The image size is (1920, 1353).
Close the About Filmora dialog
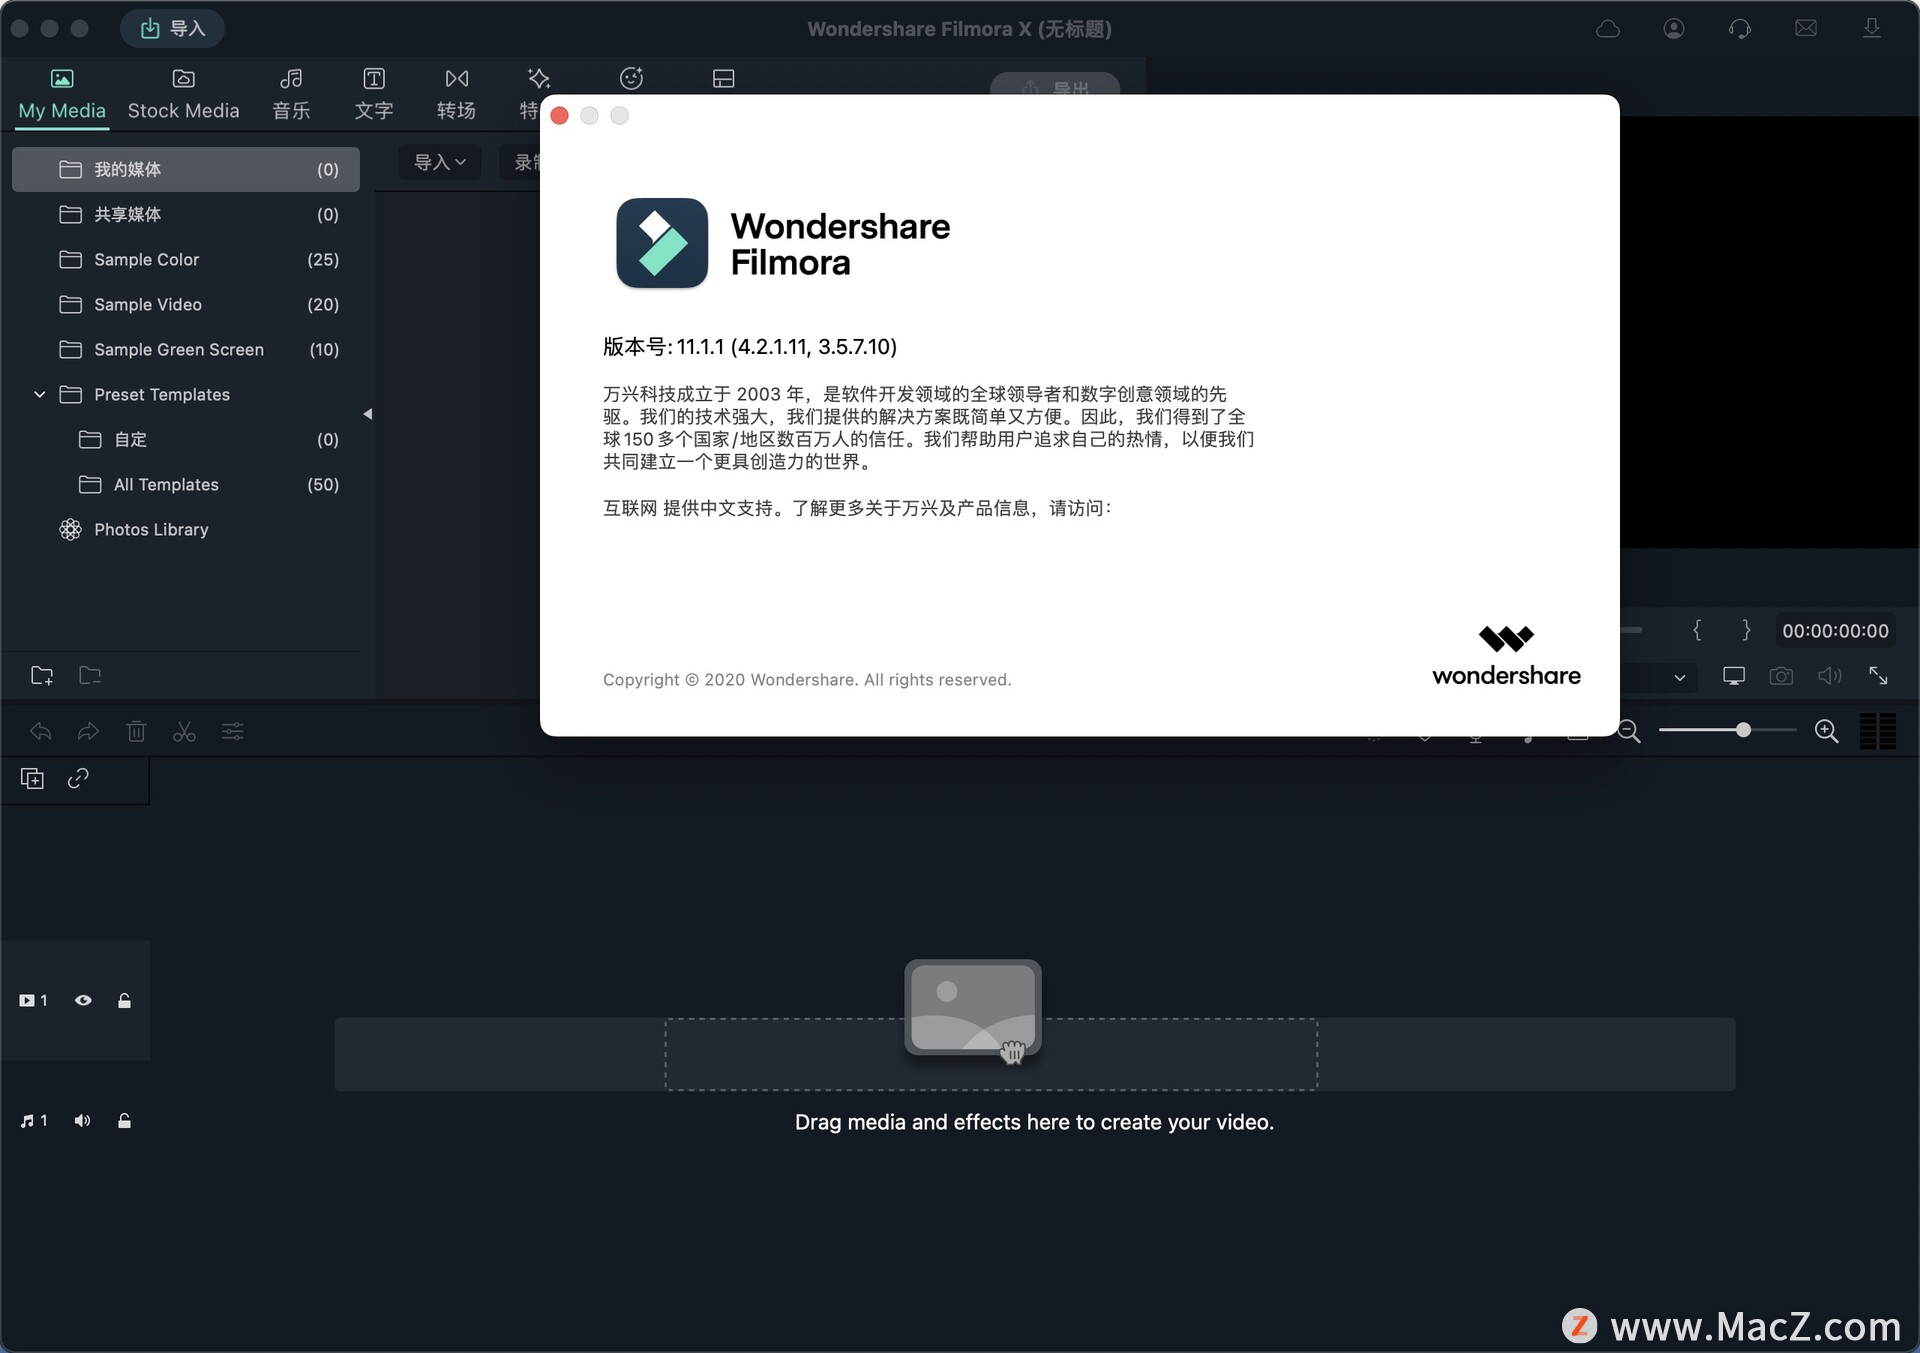point(560,116)
